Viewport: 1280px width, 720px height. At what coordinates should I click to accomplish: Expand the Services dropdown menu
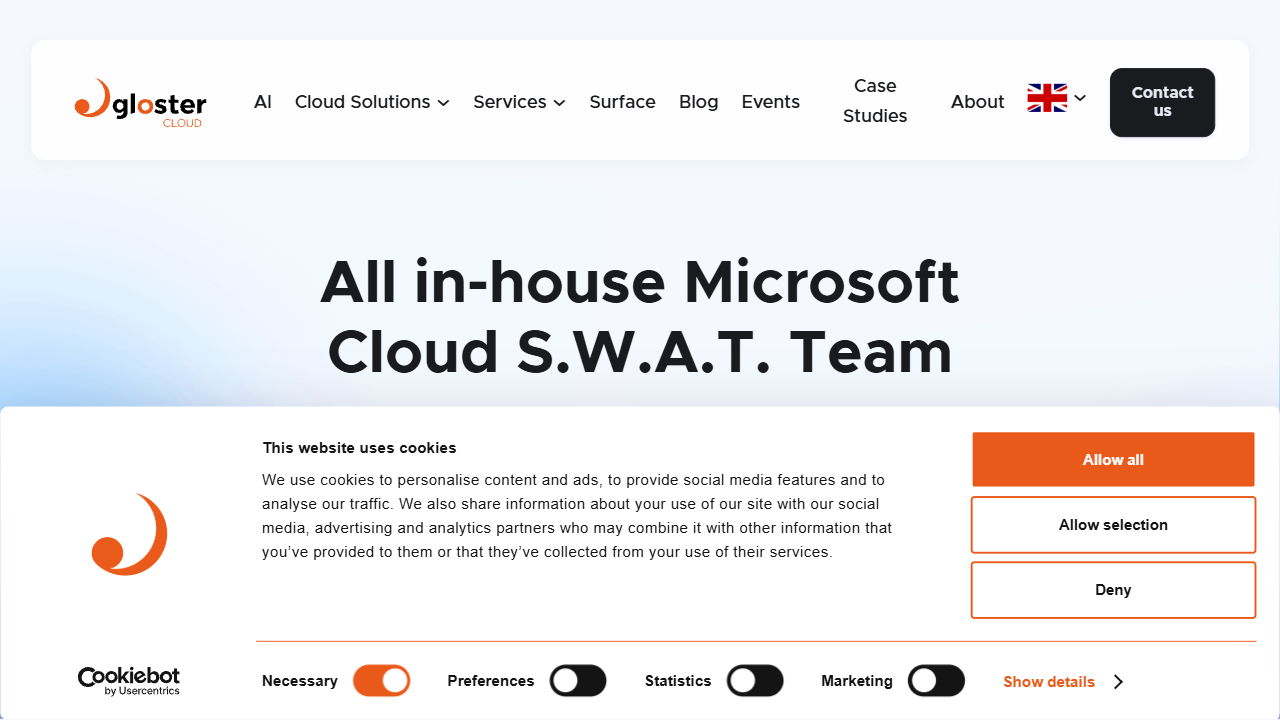tap(519, 102)
